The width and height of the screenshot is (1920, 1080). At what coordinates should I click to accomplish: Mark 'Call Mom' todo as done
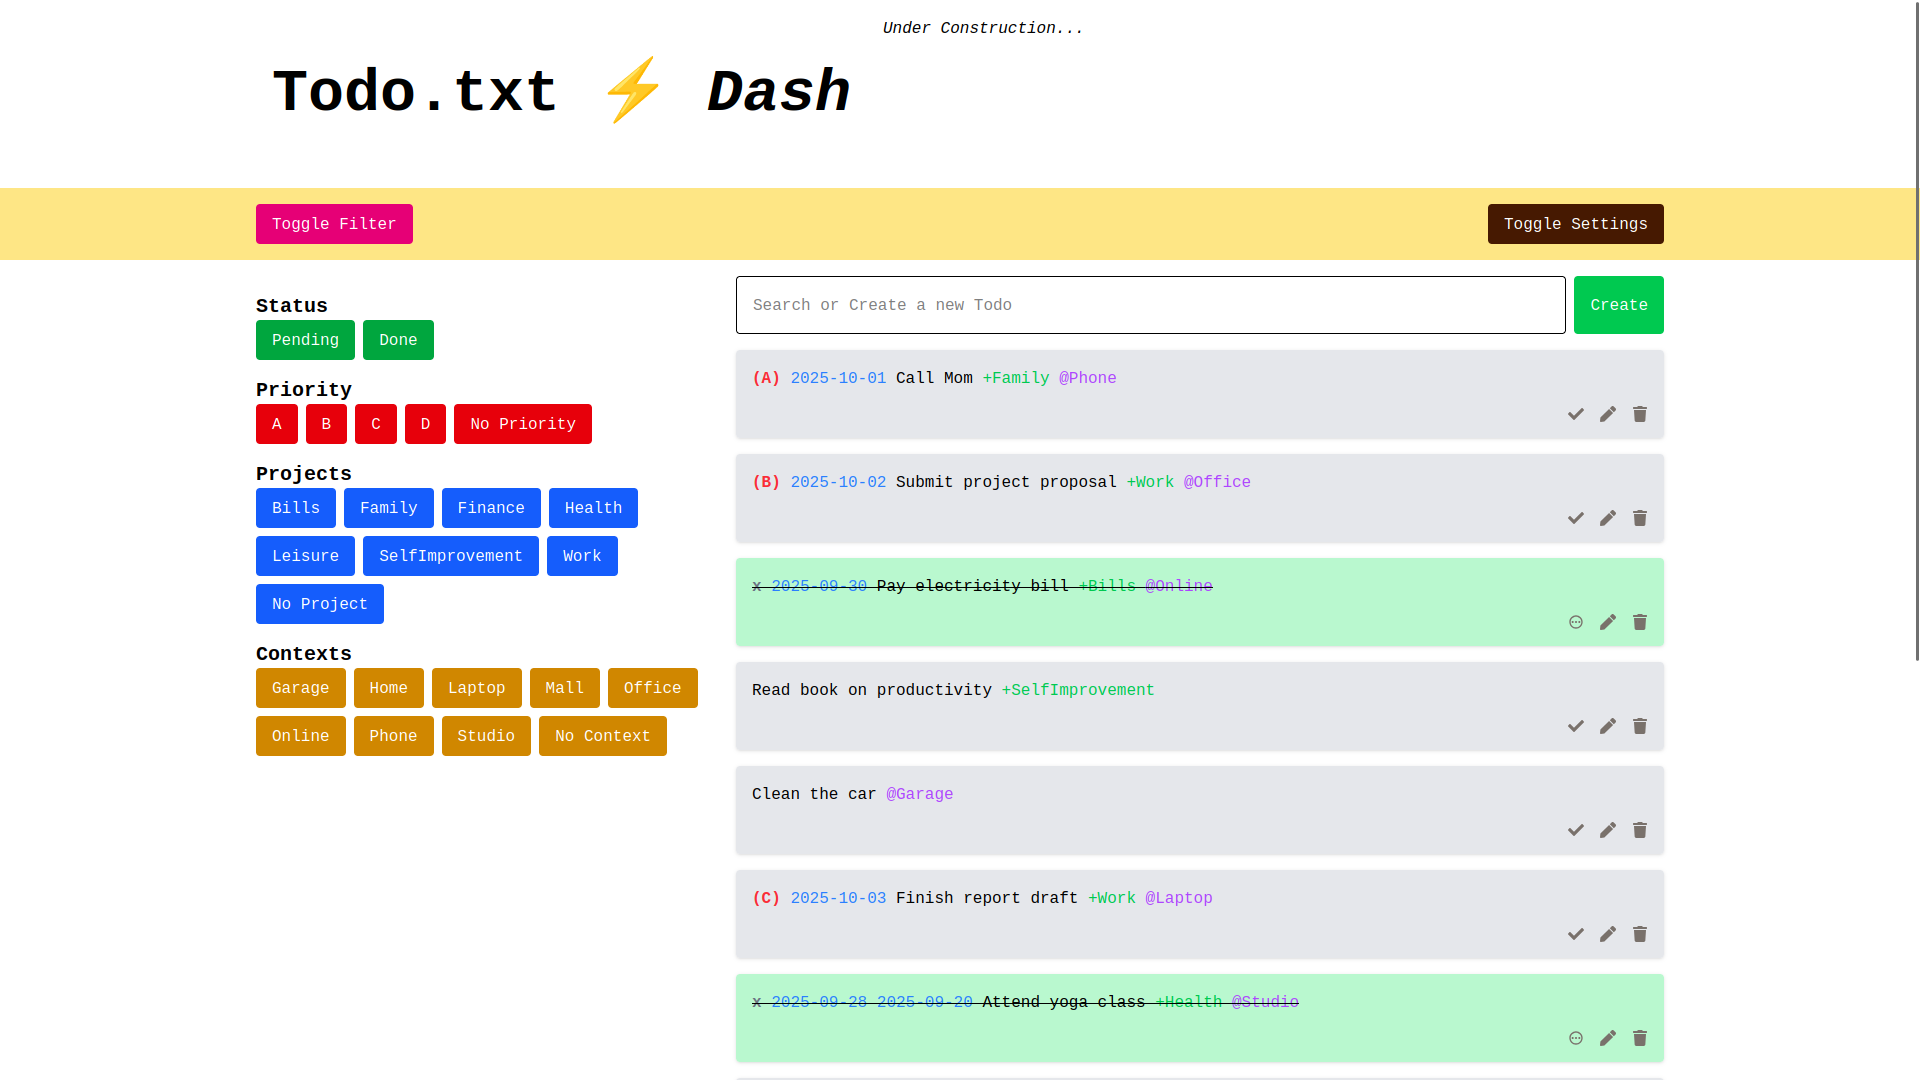tap(1576, 414)
